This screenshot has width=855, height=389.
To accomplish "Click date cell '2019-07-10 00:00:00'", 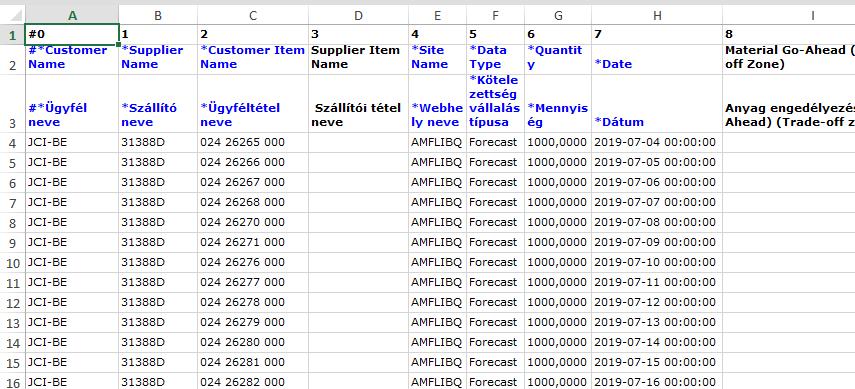I will coord(657,262).
